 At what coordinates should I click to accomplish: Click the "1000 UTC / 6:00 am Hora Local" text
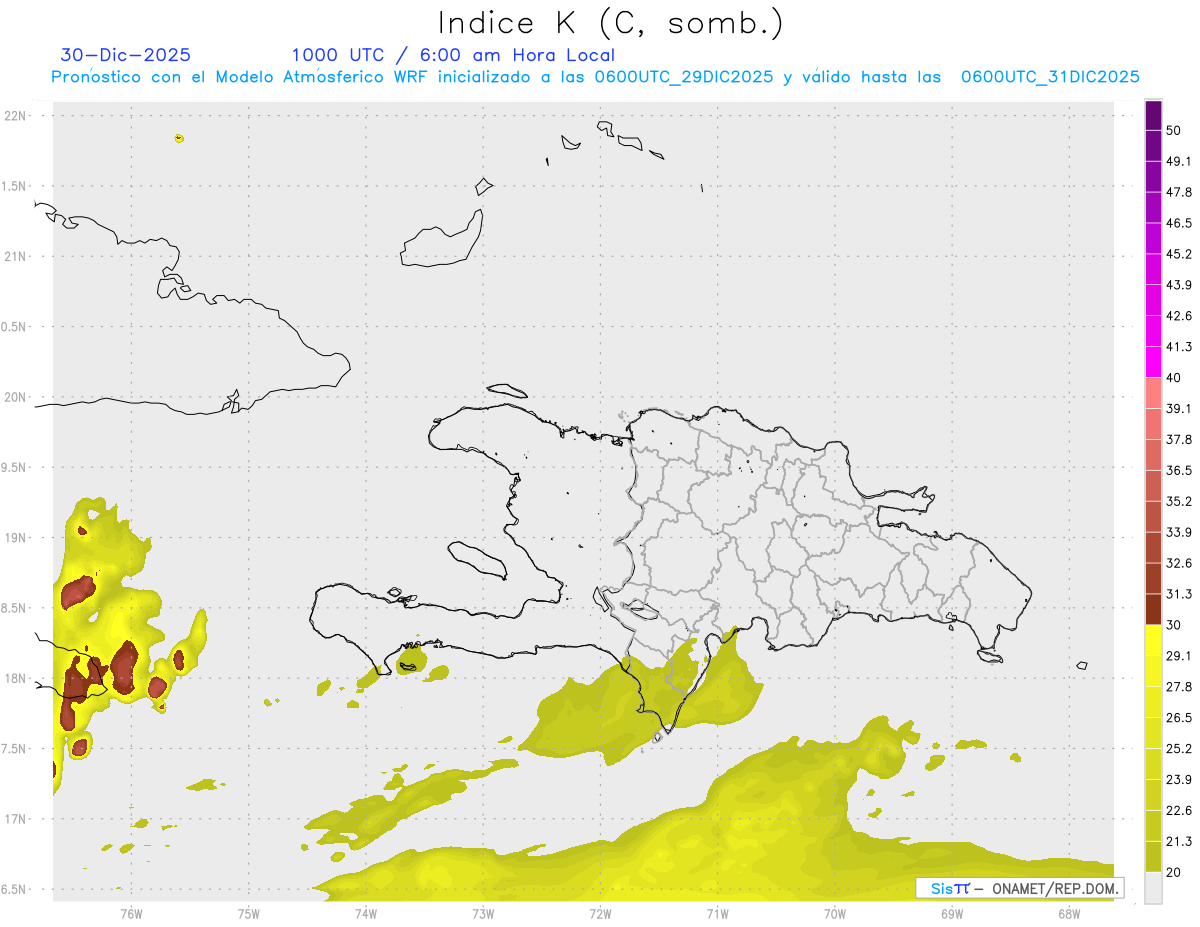pyautogui.click(x=453, y=55)
